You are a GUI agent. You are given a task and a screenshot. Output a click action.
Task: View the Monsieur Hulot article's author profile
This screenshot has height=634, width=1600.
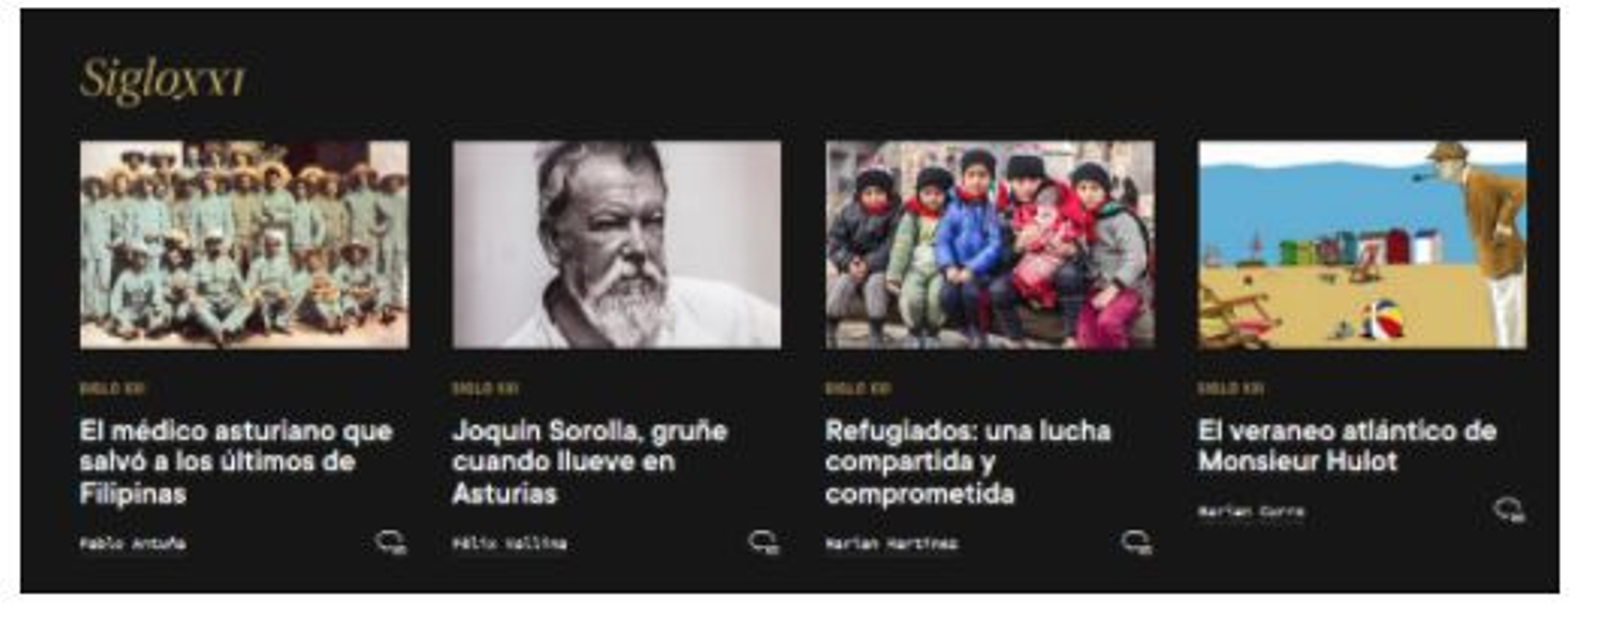tap(1252, 512)
